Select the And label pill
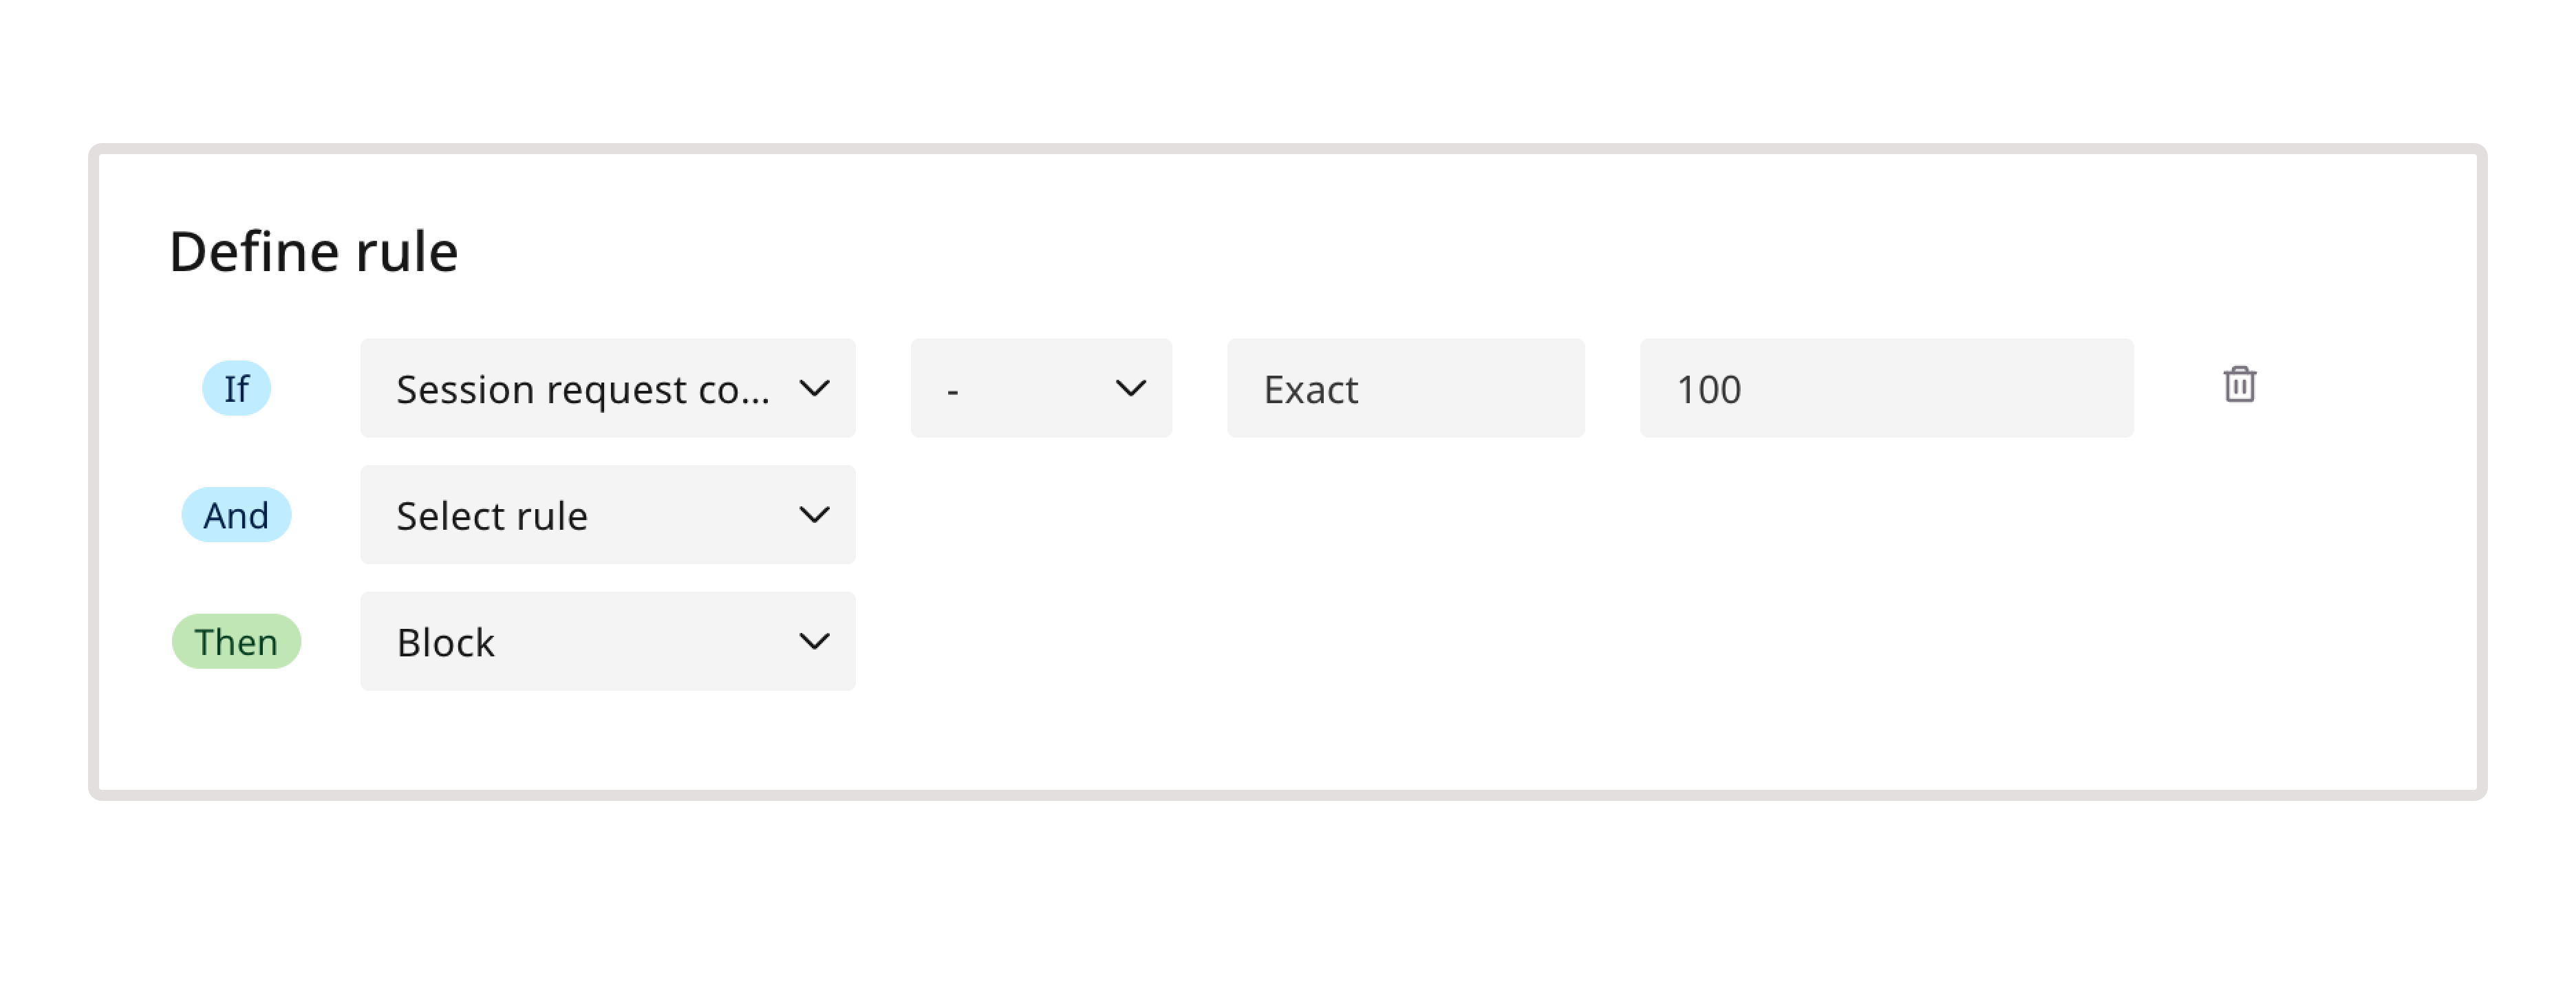The image size is (2576, 988). click(x=236, y=514)
